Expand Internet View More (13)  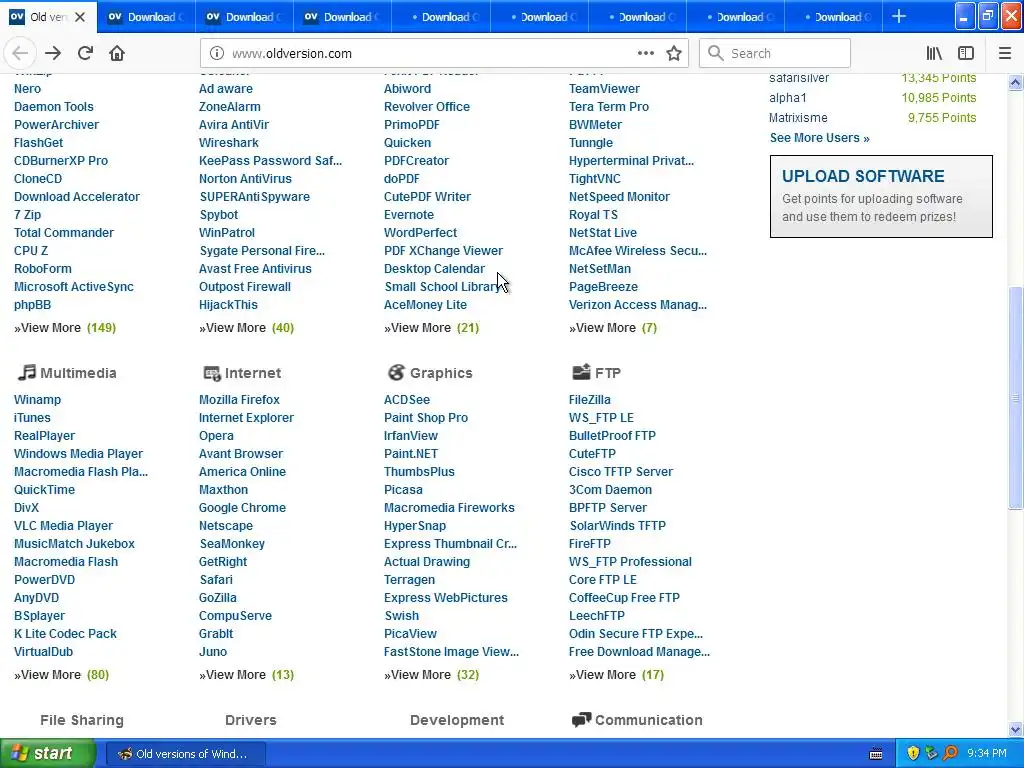247,675
